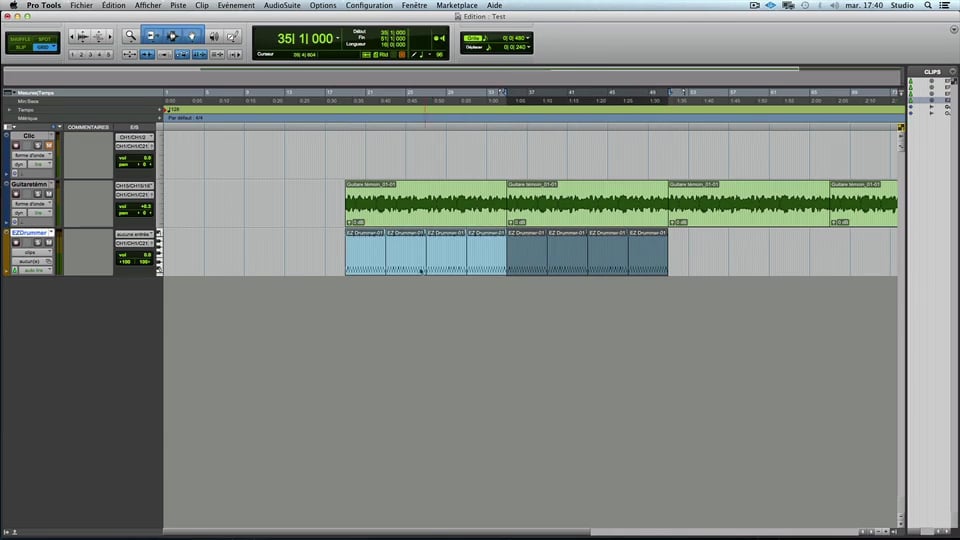This screenshot has height=540, width=960.
Task: Open the Fichier menu
Action: pos(81,5)
